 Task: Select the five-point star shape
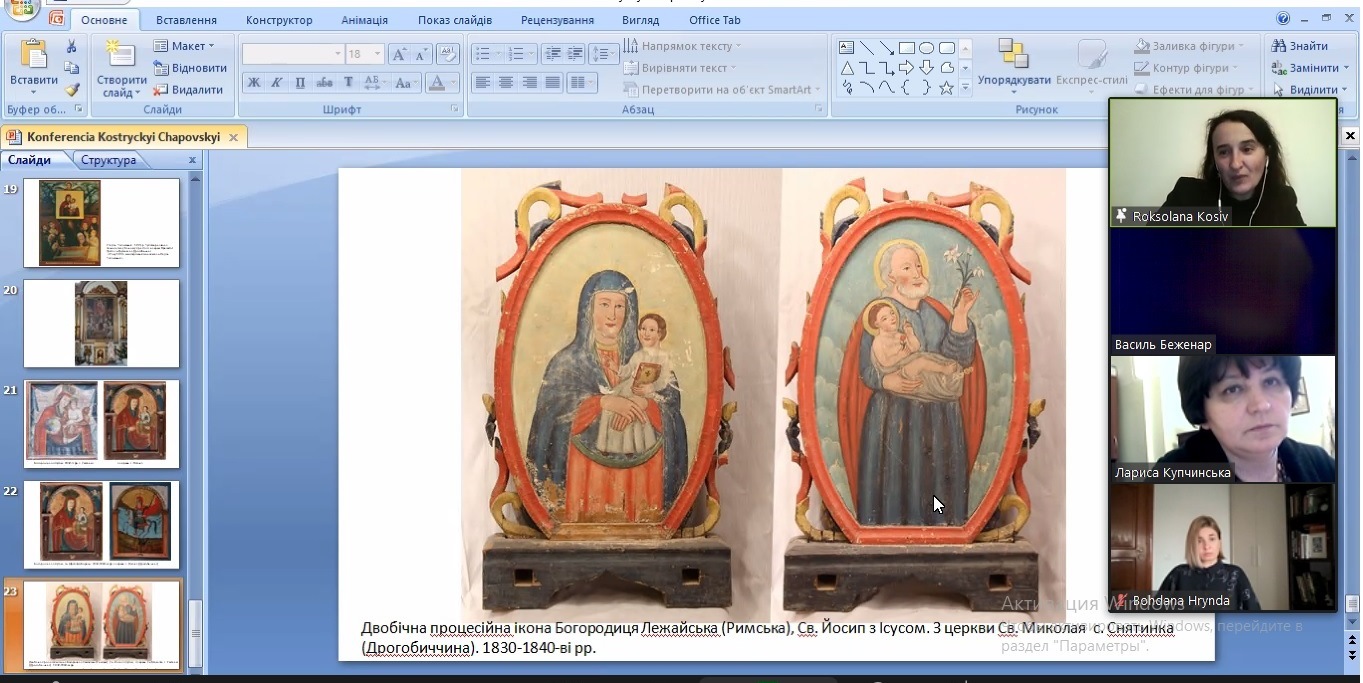pos(946,88)
